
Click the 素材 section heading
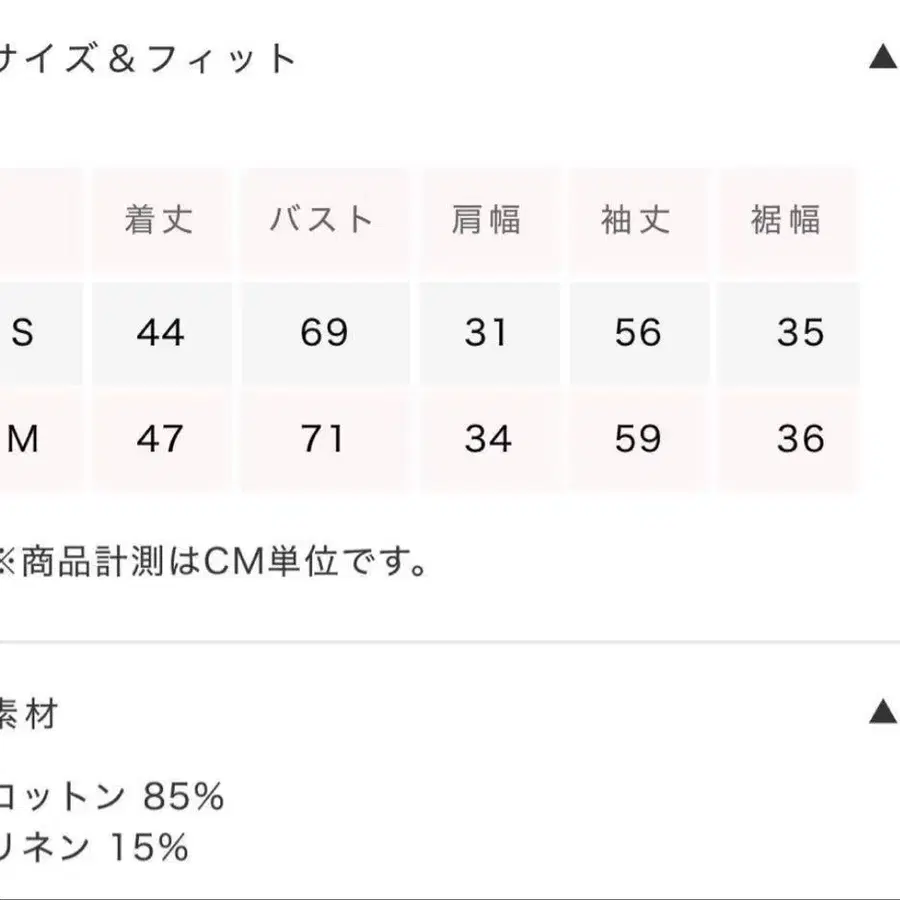pos(30,714)
